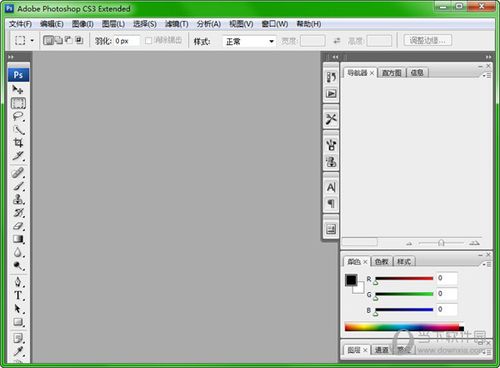
Task: Open the Character panel A icon
Action: (331, 187)
